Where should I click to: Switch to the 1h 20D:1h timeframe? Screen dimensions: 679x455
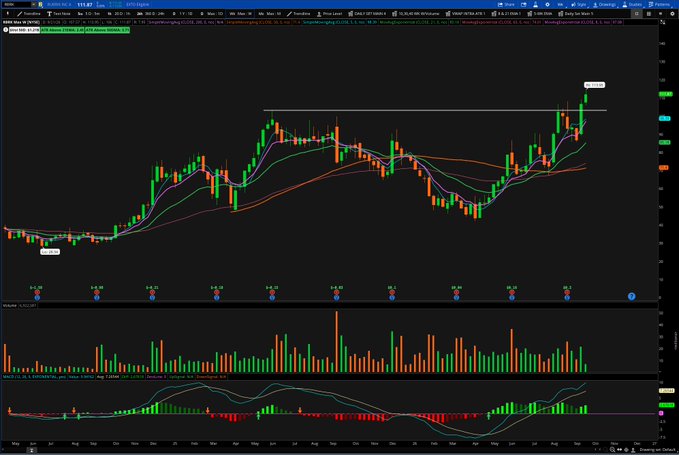(119, 13)
